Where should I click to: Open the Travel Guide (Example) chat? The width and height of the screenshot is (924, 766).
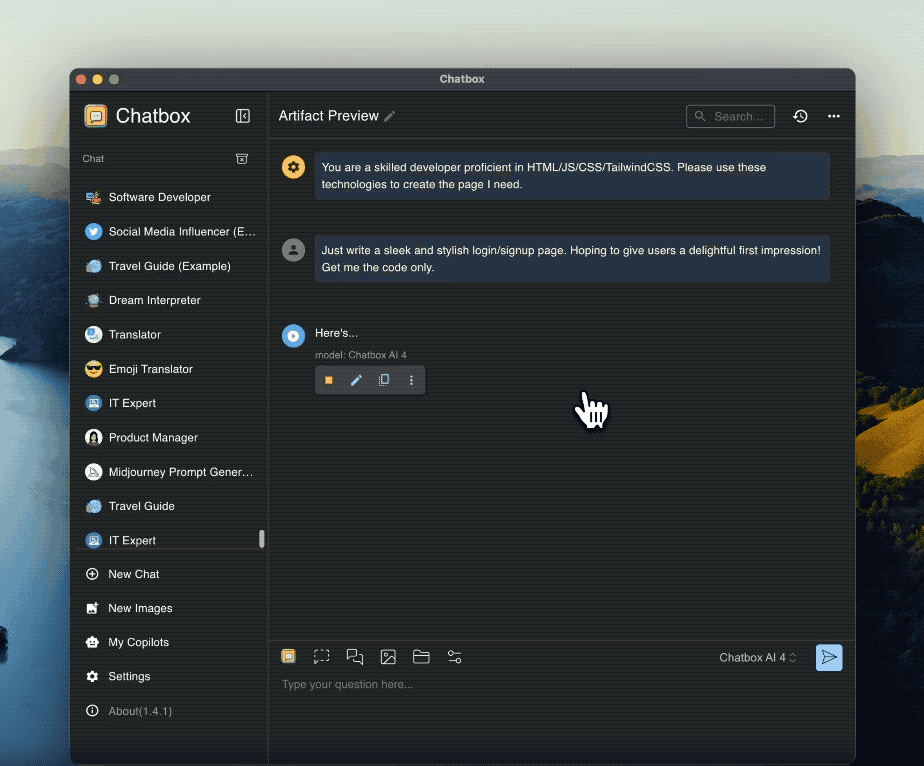(x=170, y=266)
